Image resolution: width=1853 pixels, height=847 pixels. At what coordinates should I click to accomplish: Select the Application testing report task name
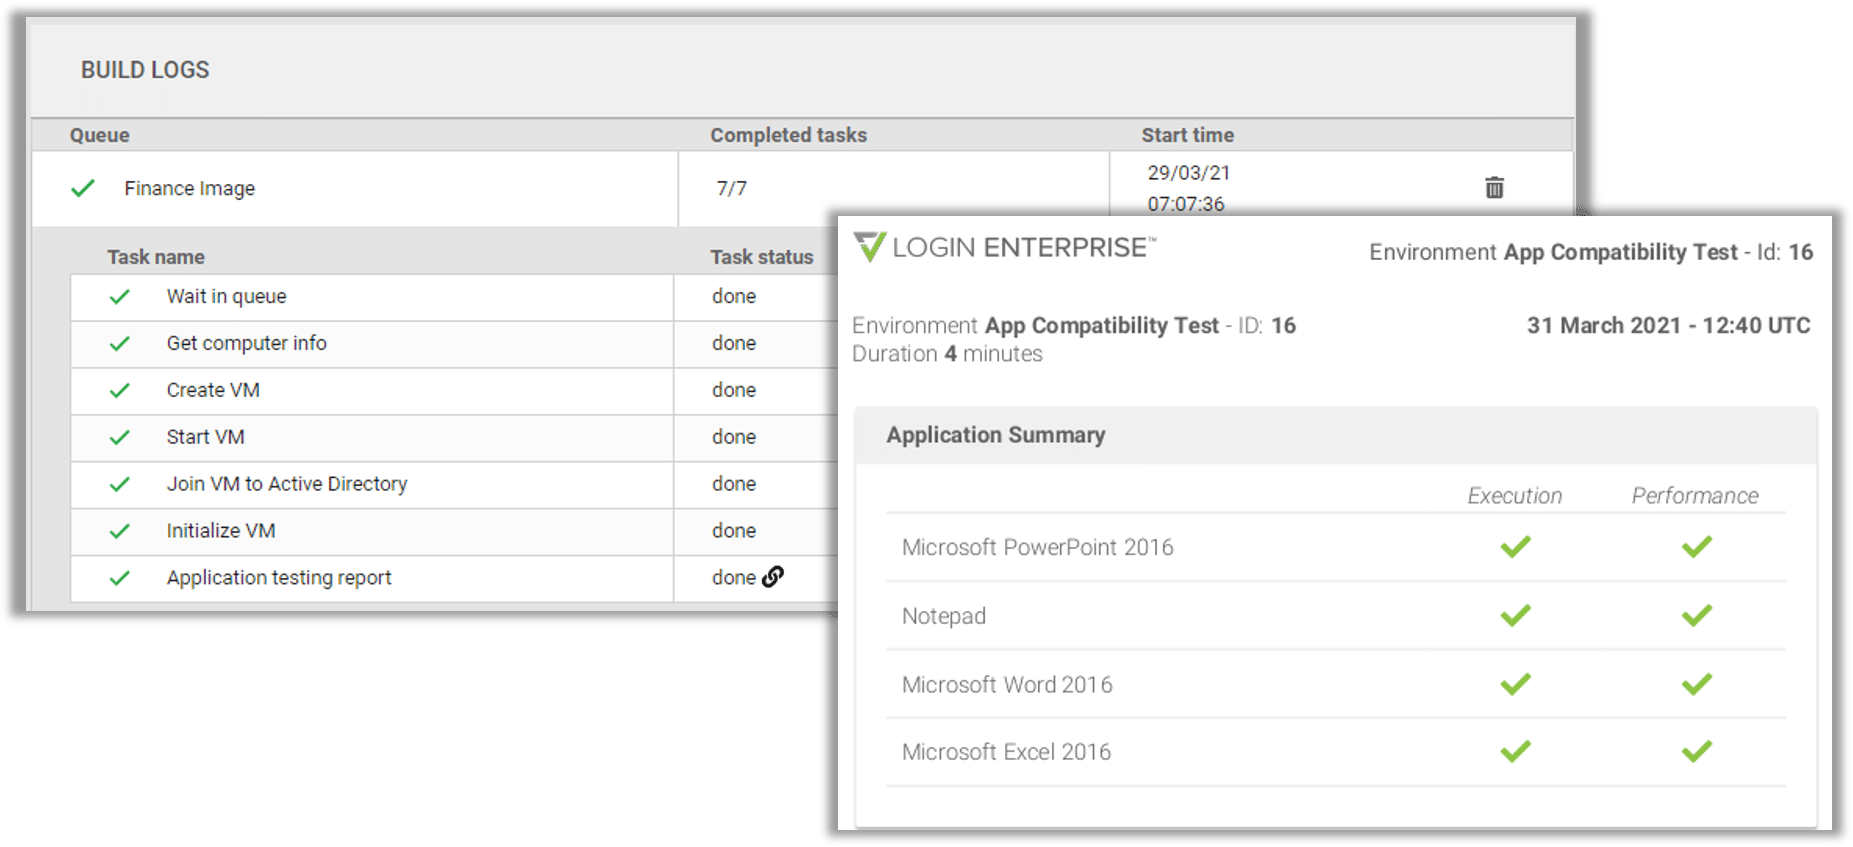pos(279,578)
